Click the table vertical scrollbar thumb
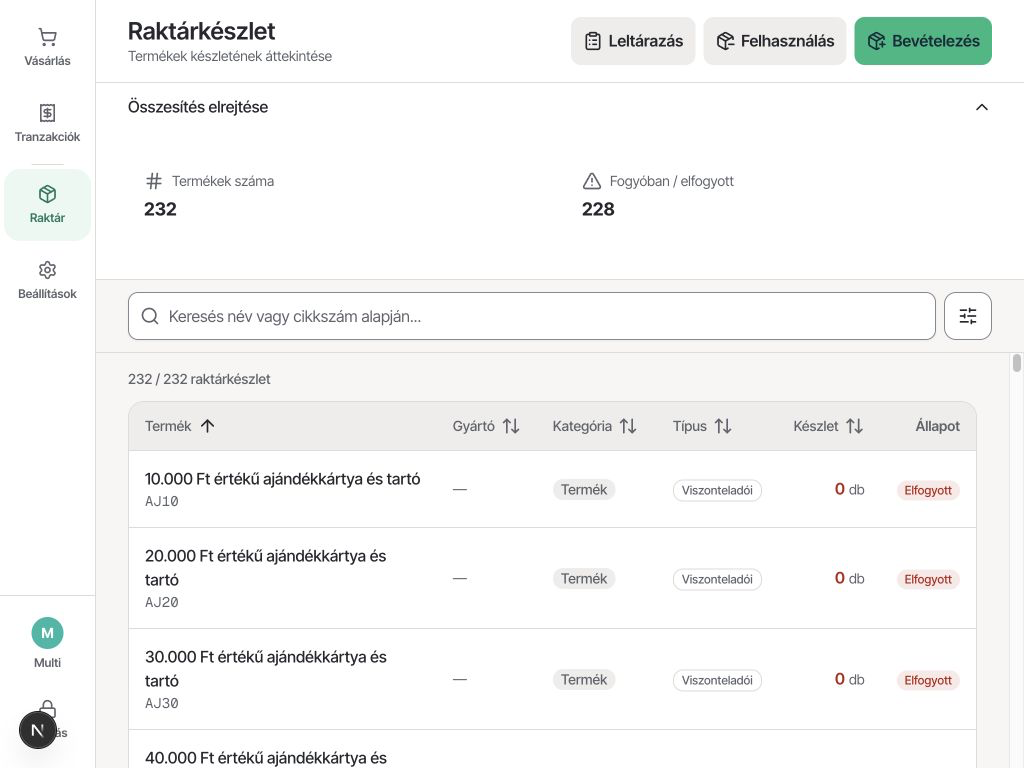Viewport: 1024px width, 768px height. 1016,363
